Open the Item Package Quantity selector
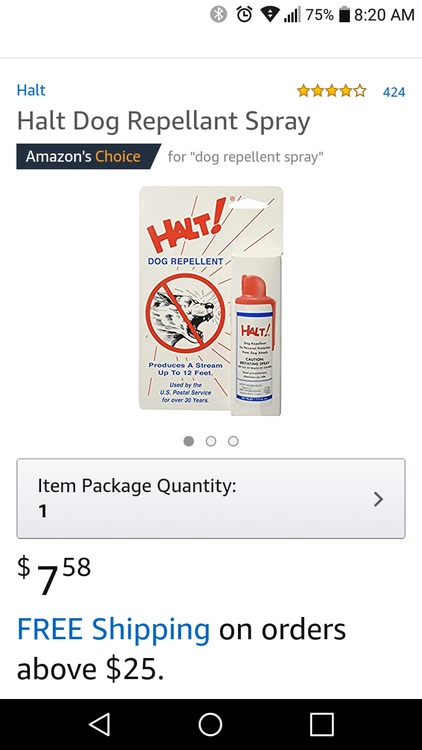This screenshot has height=750, width=422. [211, 498]
